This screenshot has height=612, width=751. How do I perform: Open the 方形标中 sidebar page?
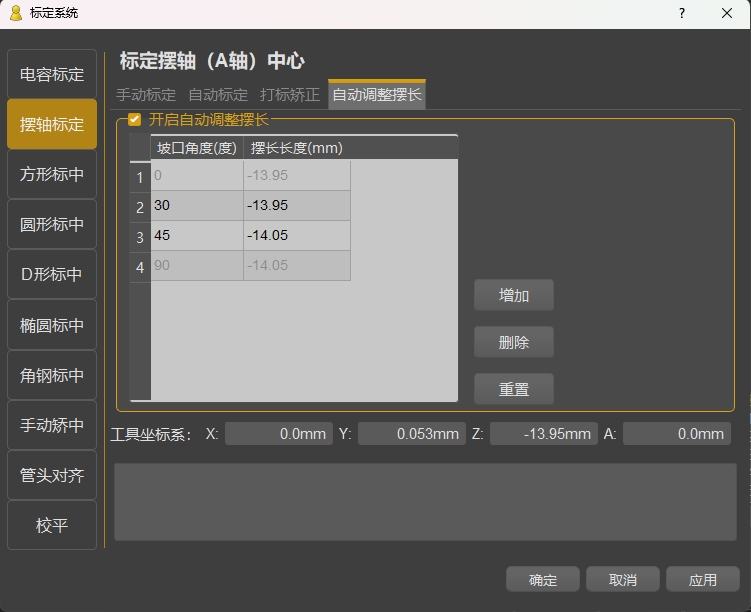click(x=52, y=174)
